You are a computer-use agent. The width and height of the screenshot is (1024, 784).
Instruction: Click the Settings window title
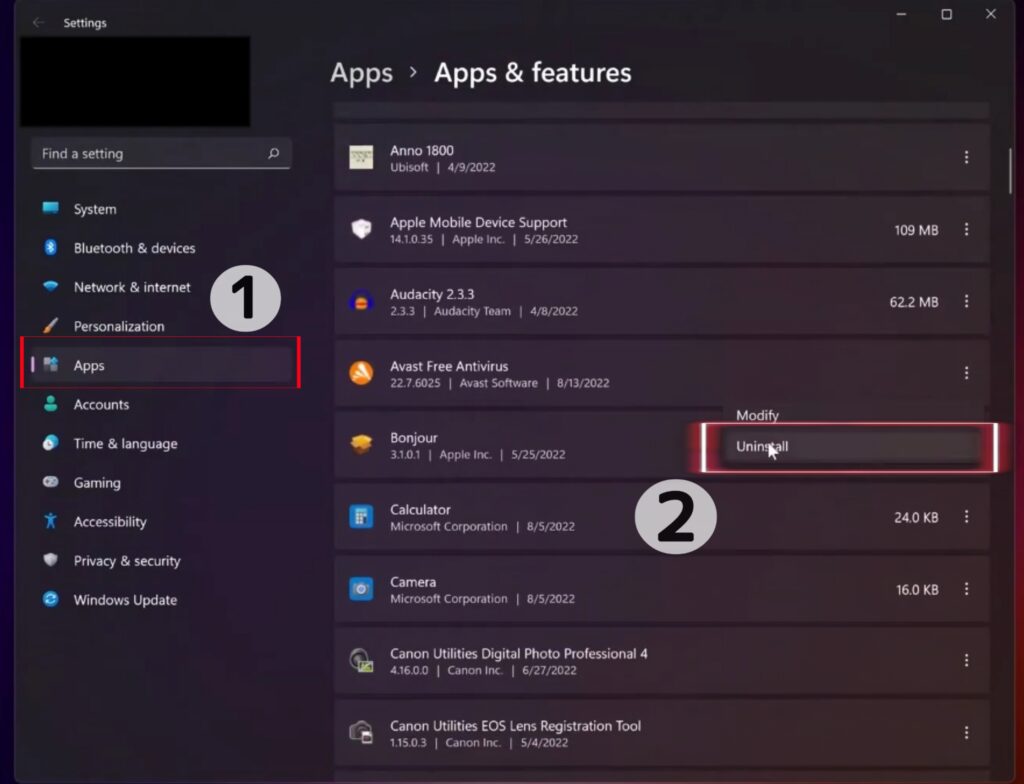[85, 23]
